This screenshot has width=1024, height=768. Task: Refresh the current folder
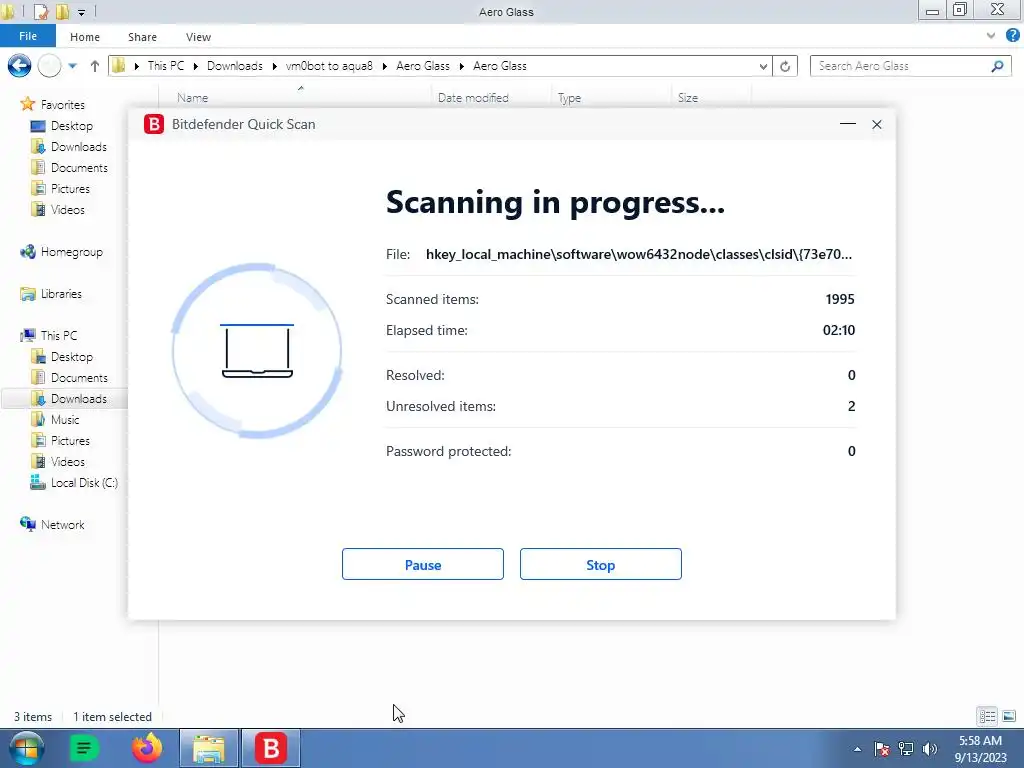click(785, 66)
